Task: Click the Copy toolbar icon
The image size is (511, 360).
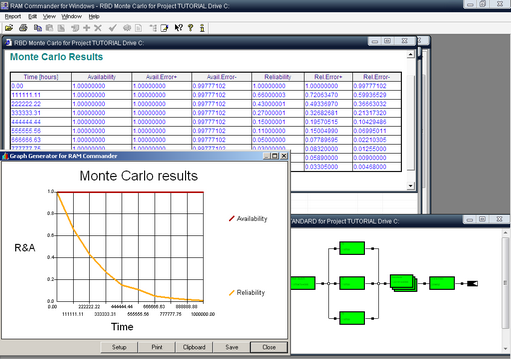Action: tap(38, 28)
